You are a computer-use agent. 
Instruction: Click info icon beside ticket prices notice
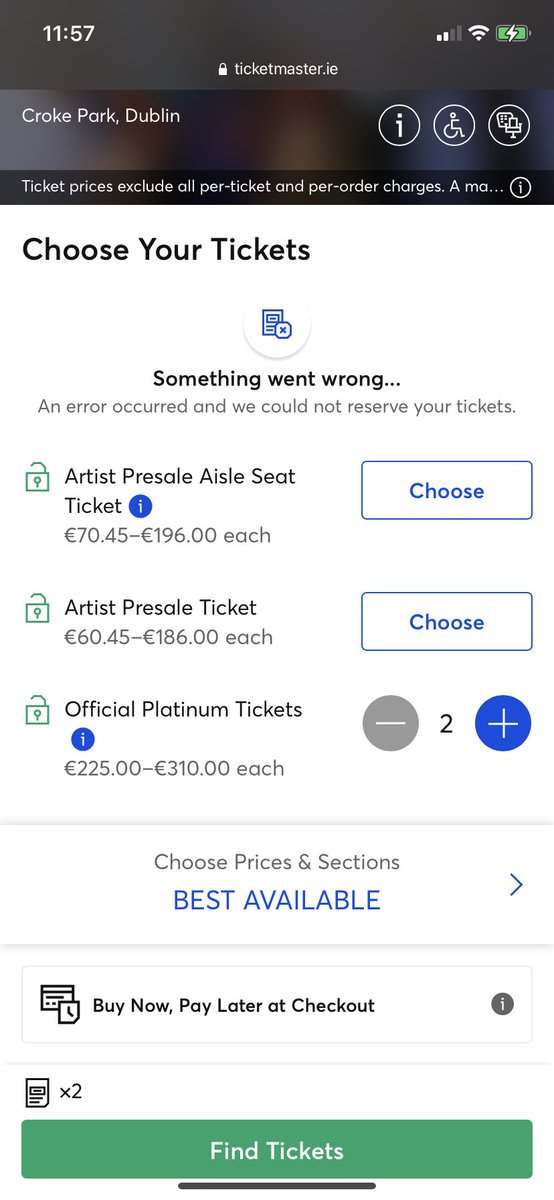pyautogui.click(x=520, y=187)
